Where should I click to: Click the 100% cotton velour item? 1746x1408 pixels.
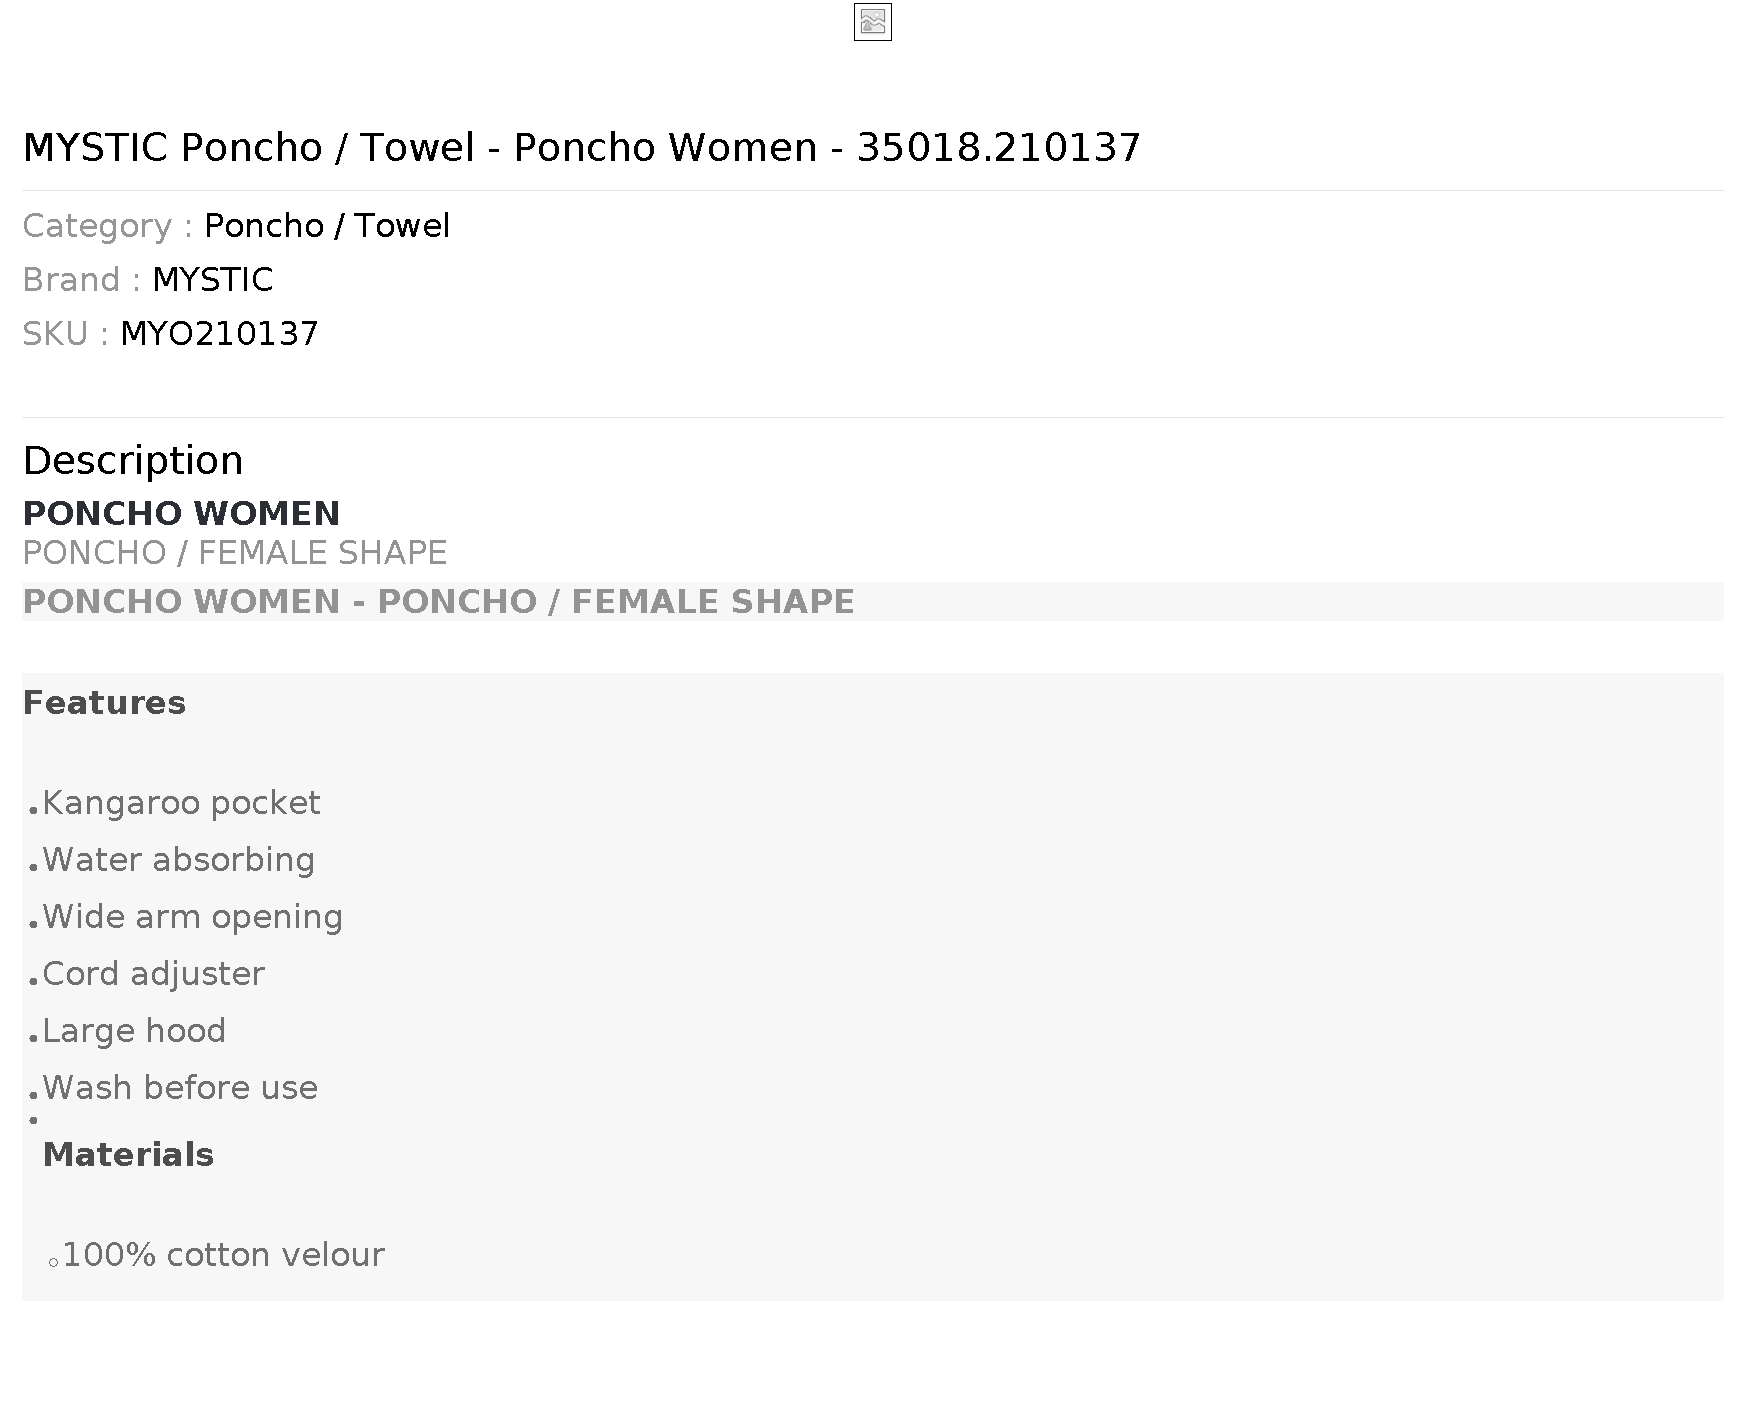tap(223, 1255)
